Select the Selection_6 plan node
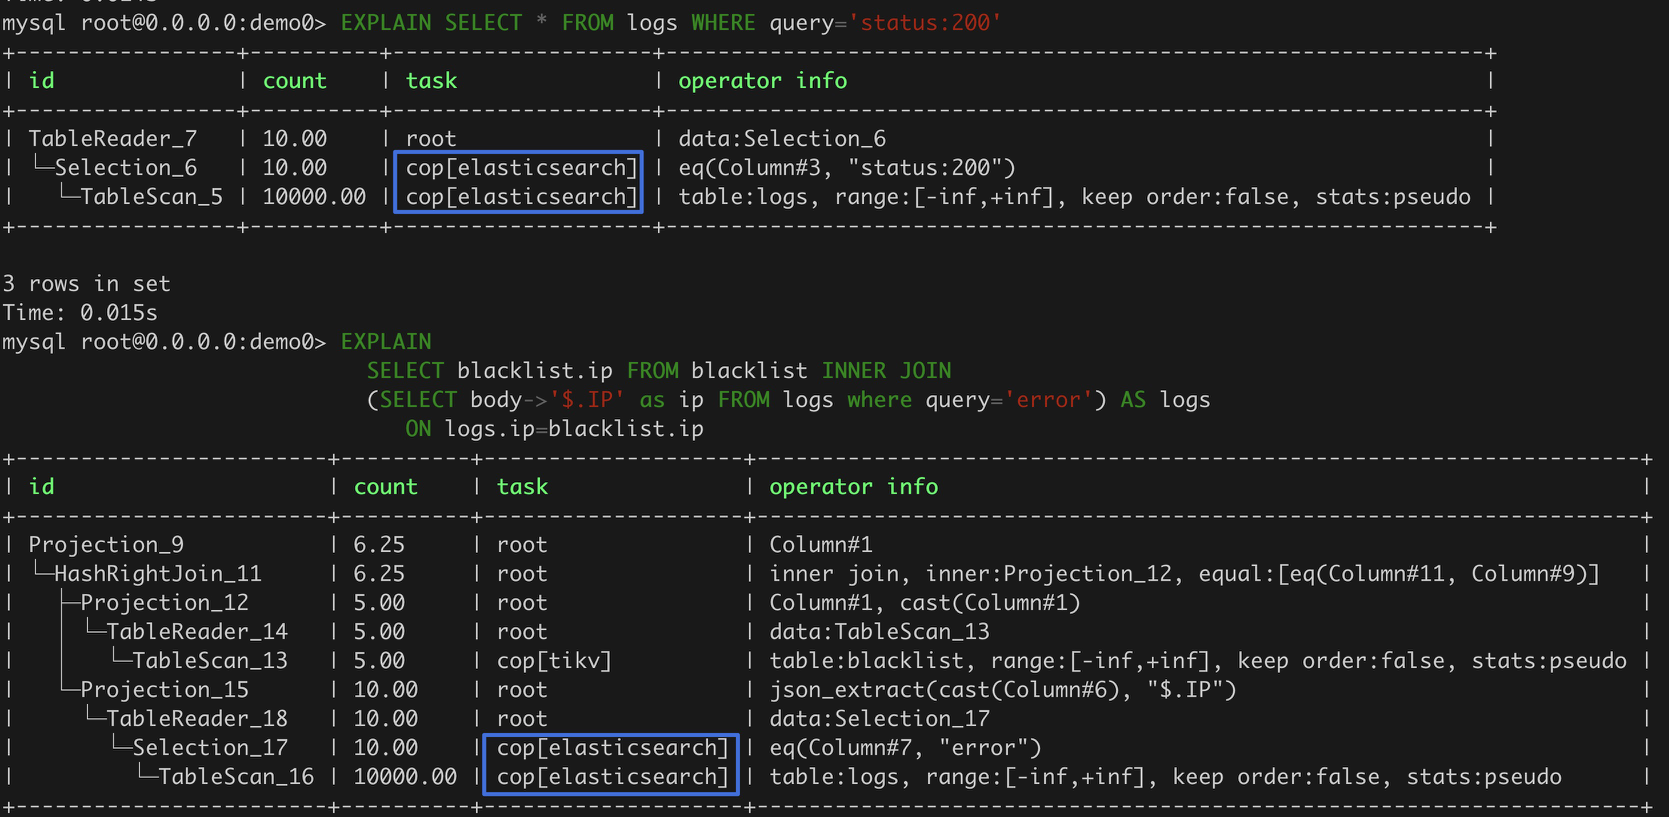Image resolution: width=1669 pixels, height=817 pixels. (125, 168)
